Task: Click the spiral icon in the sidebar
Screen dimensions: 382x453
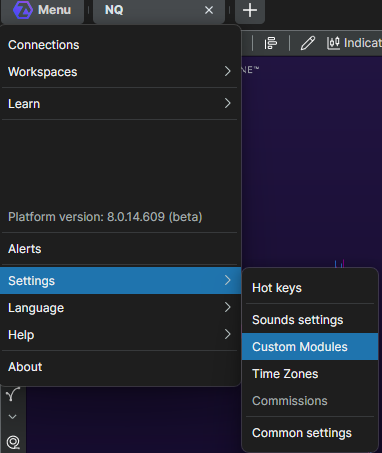Action: click(x=13, y=443)
